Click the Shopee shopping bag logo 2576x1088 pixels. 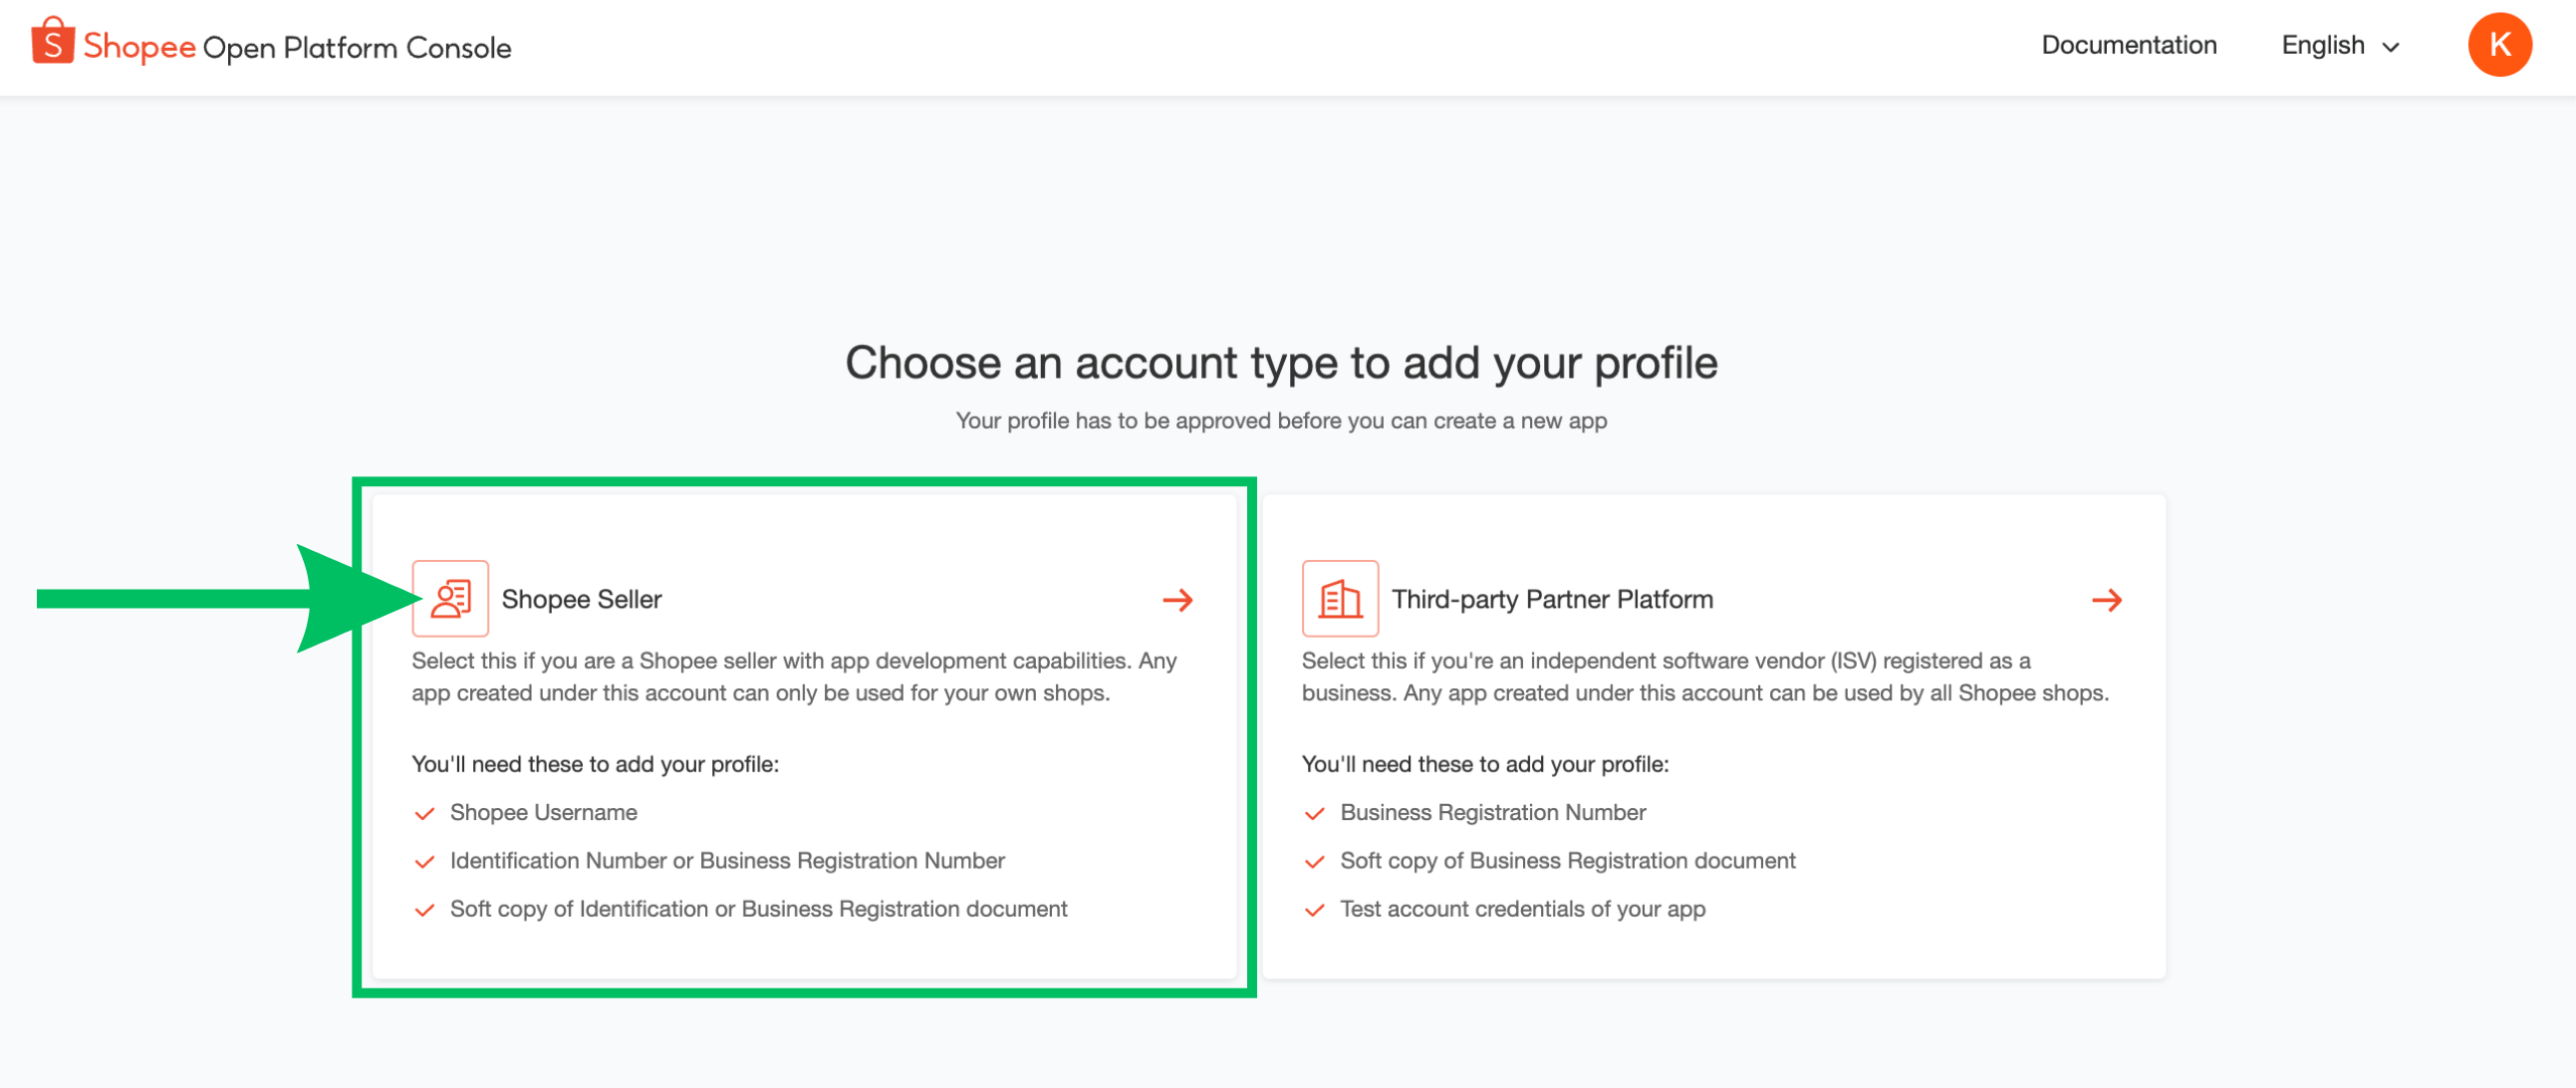click(53, 42)
